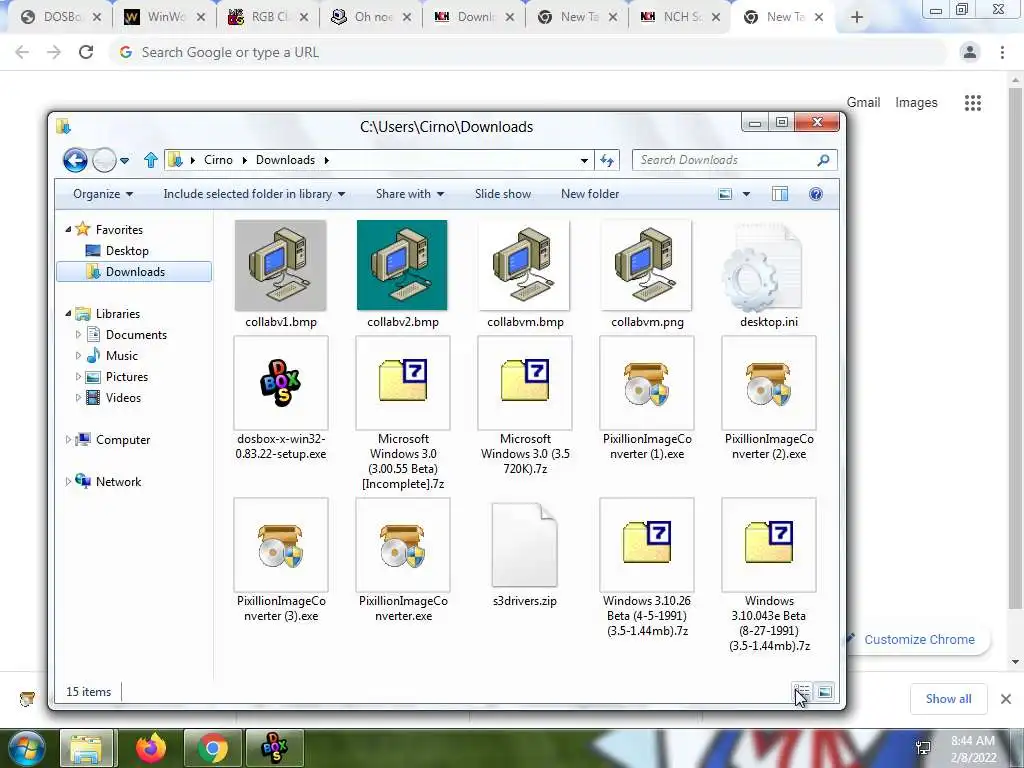Viewport: 1024px width, 768px height.
Task: Click the Up one level arrow
Action: coord(151,160)
